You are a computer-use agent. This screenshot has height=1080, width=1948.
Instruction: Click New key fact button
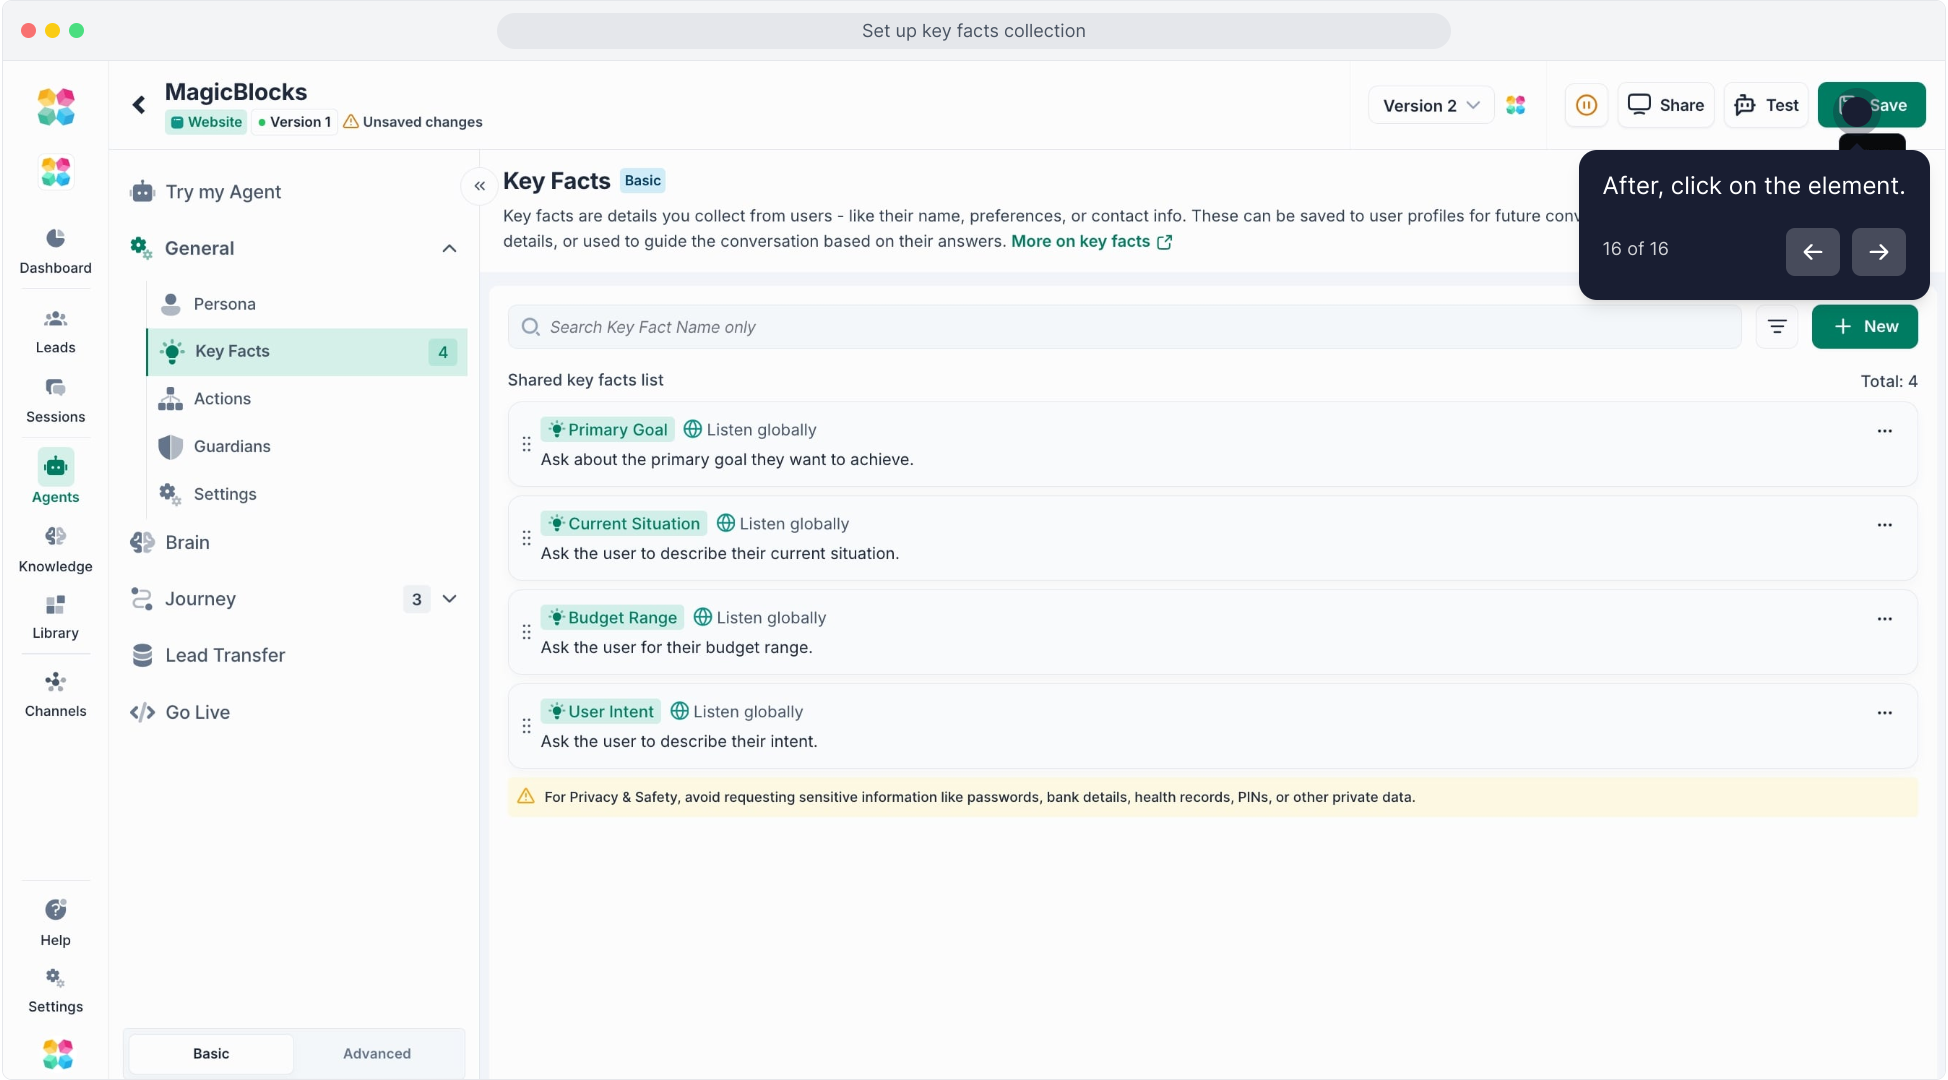click(x=1864, y=327)
